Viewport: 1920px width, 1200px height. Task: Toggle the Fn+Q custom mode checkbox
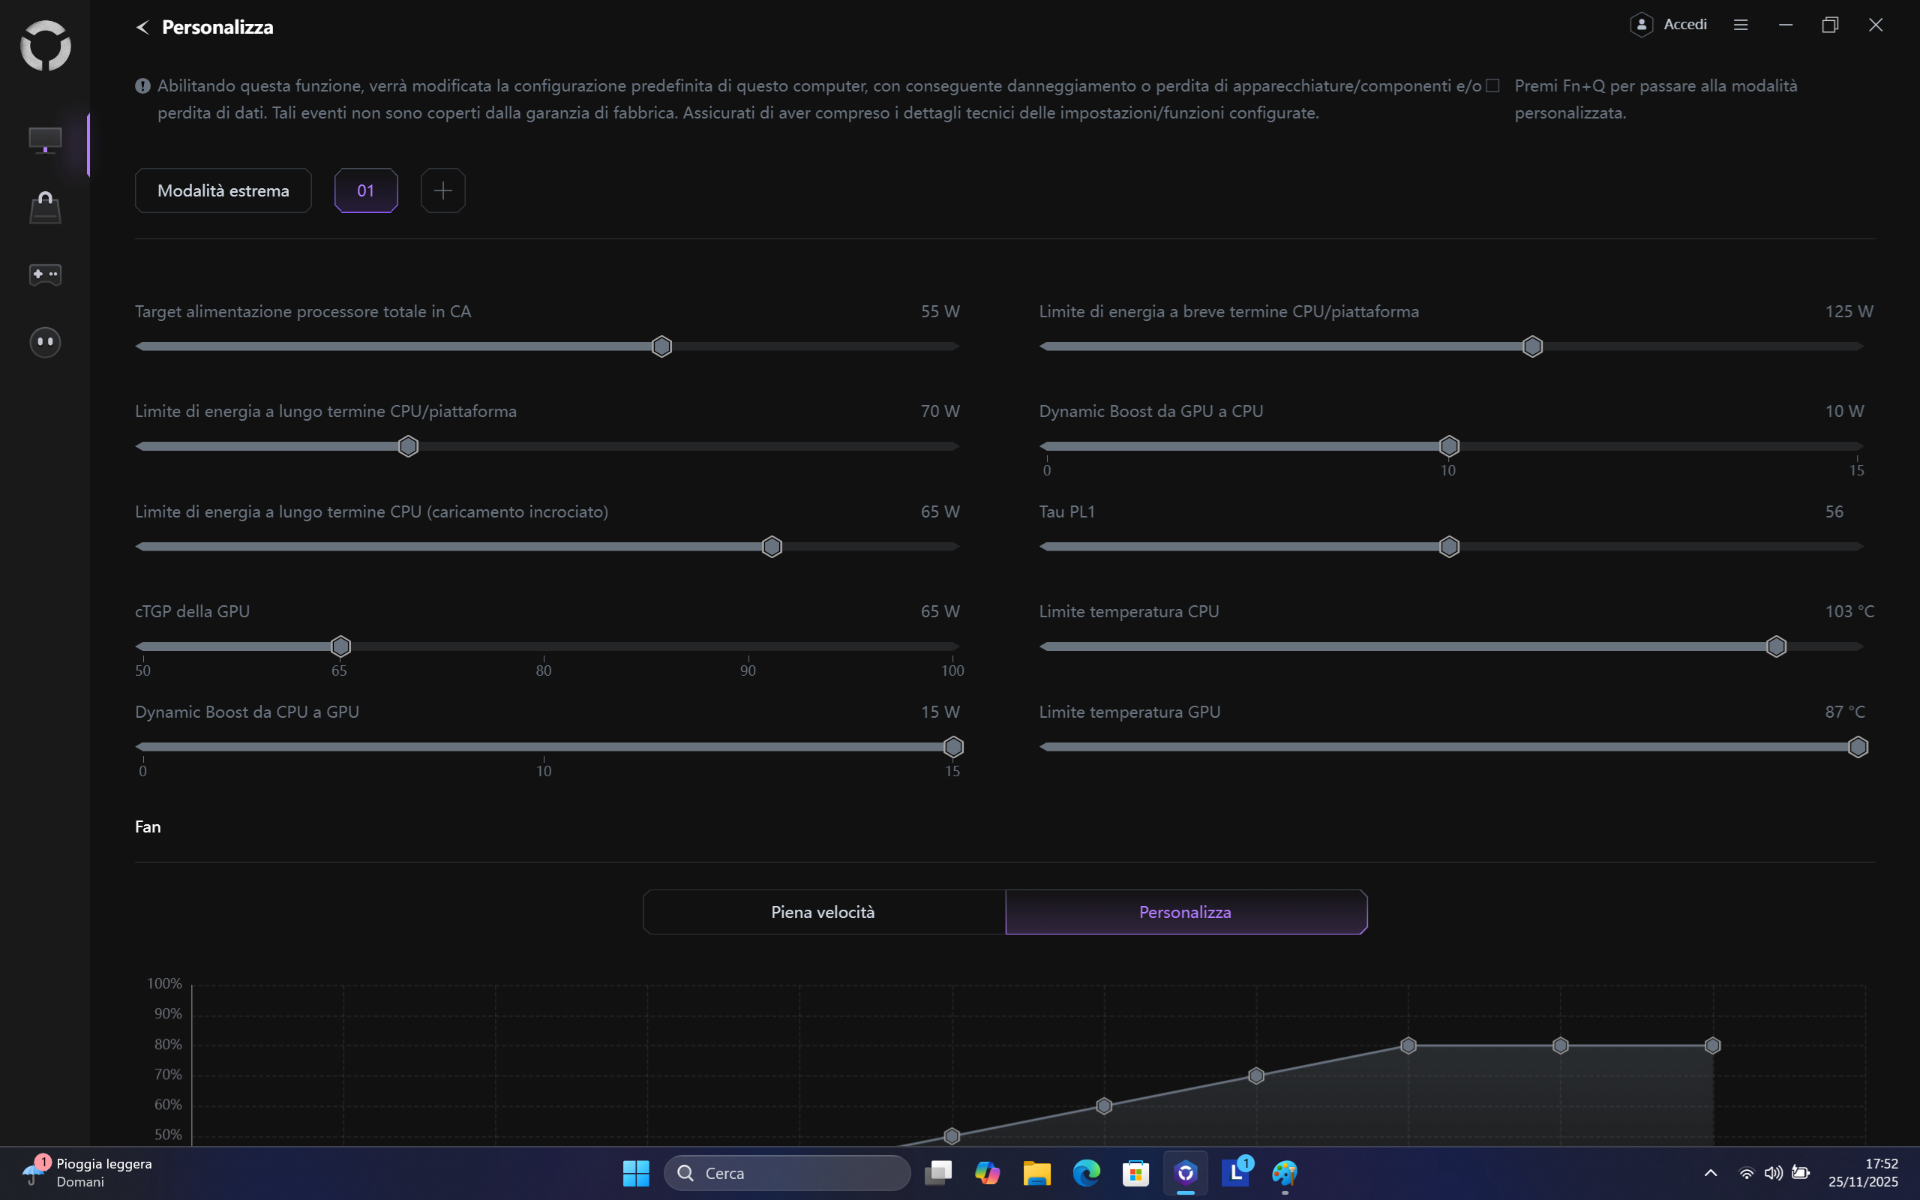[x=1493, y=86]
